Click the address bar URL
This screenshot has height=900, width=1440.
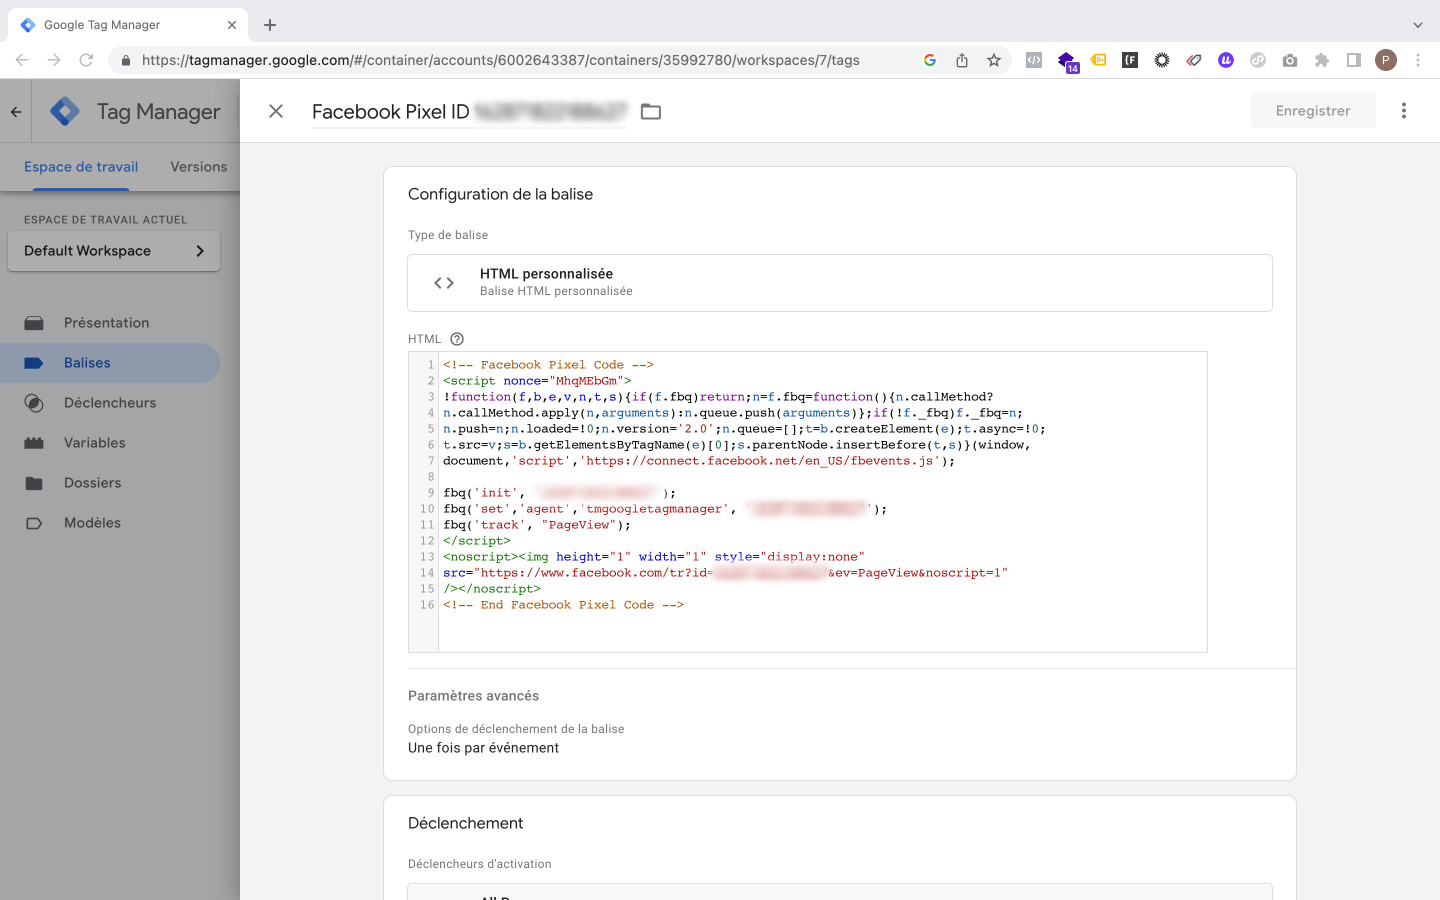click(x=500, y=60)
